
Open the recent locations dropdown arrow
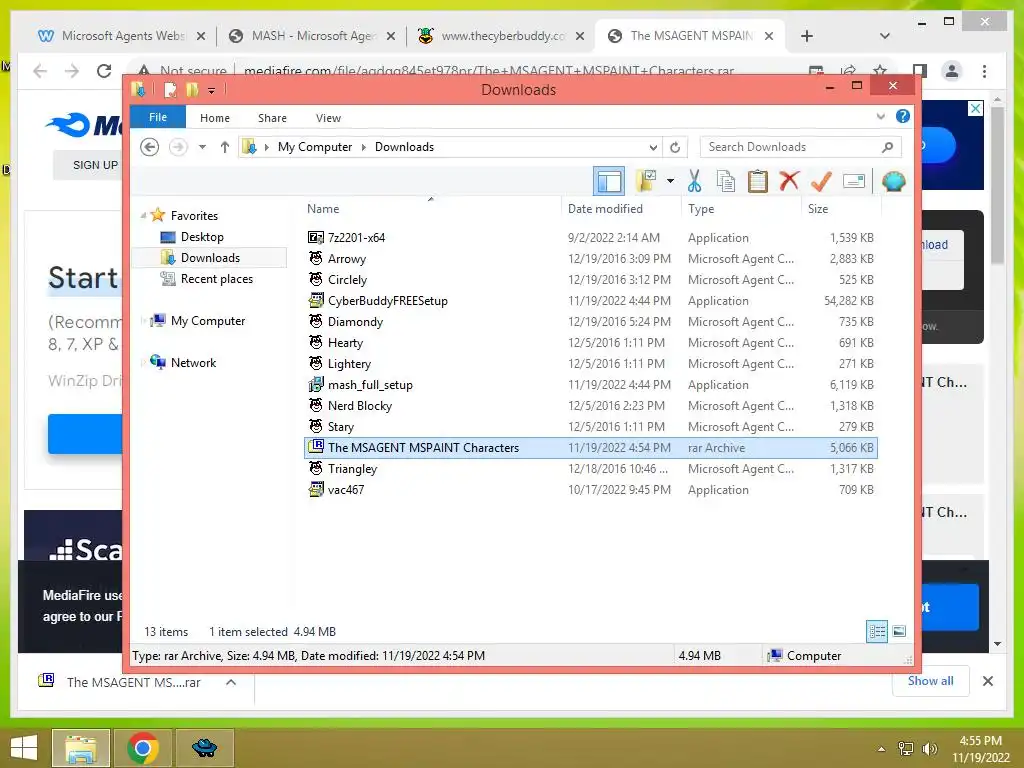click(202, 147)
